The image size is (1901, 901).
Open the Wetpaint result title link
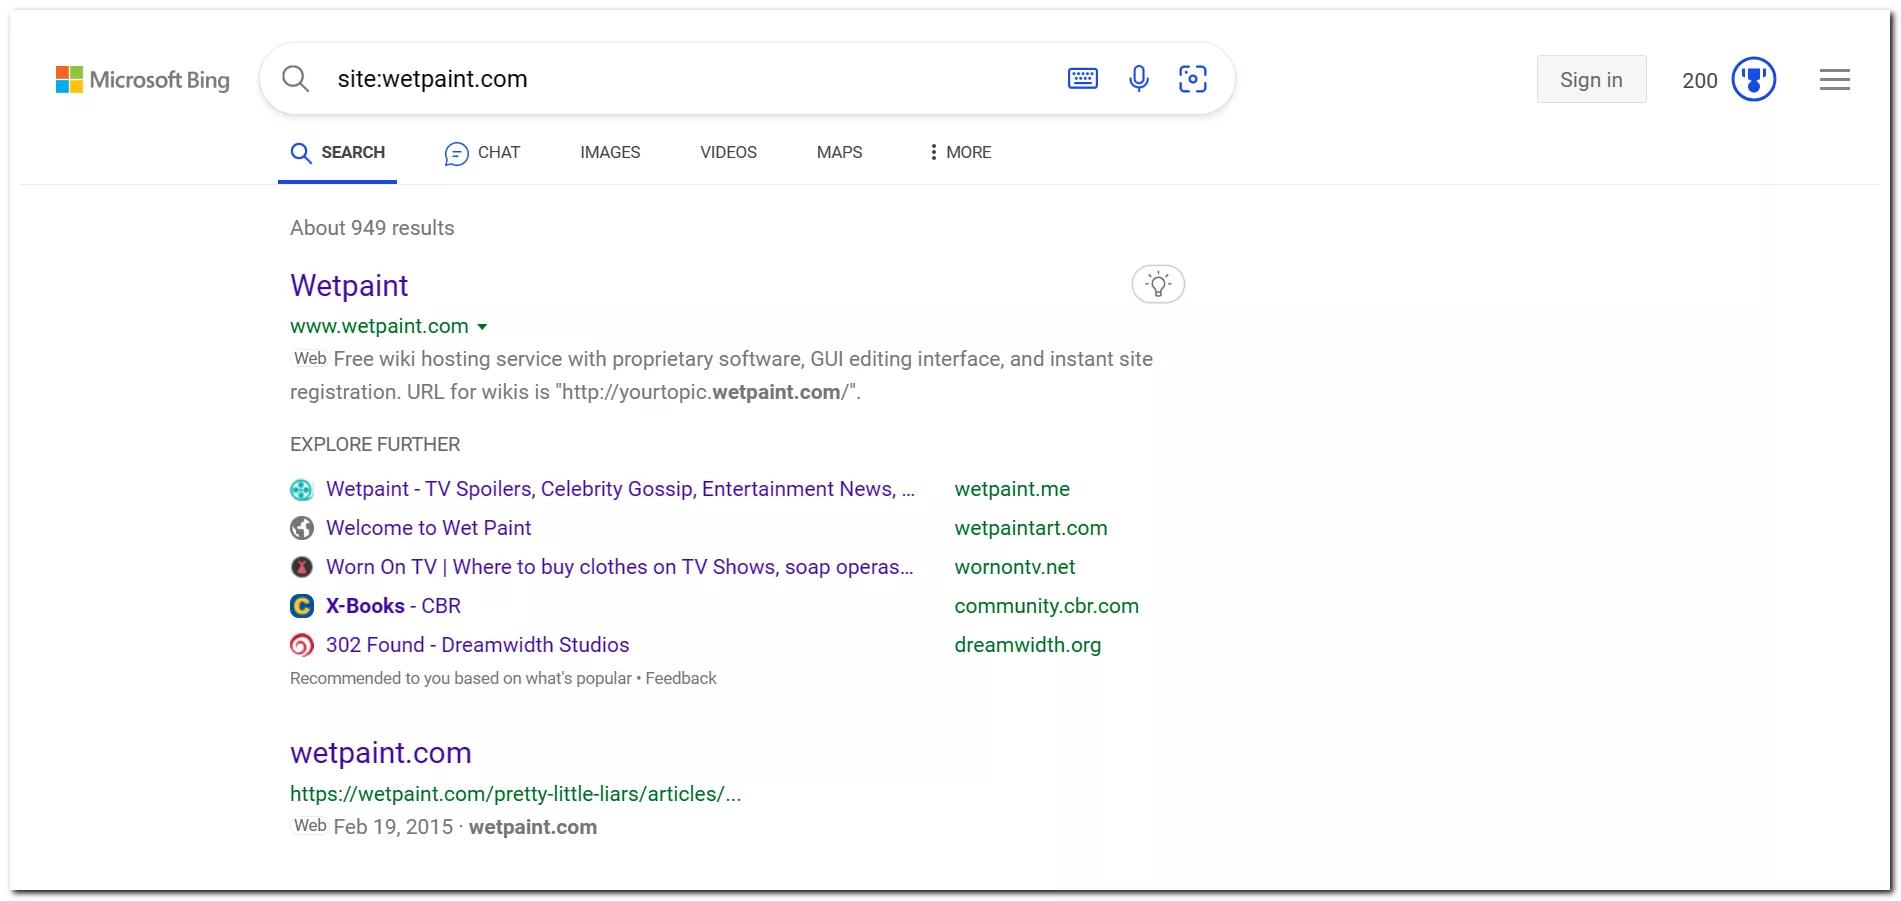349,286
